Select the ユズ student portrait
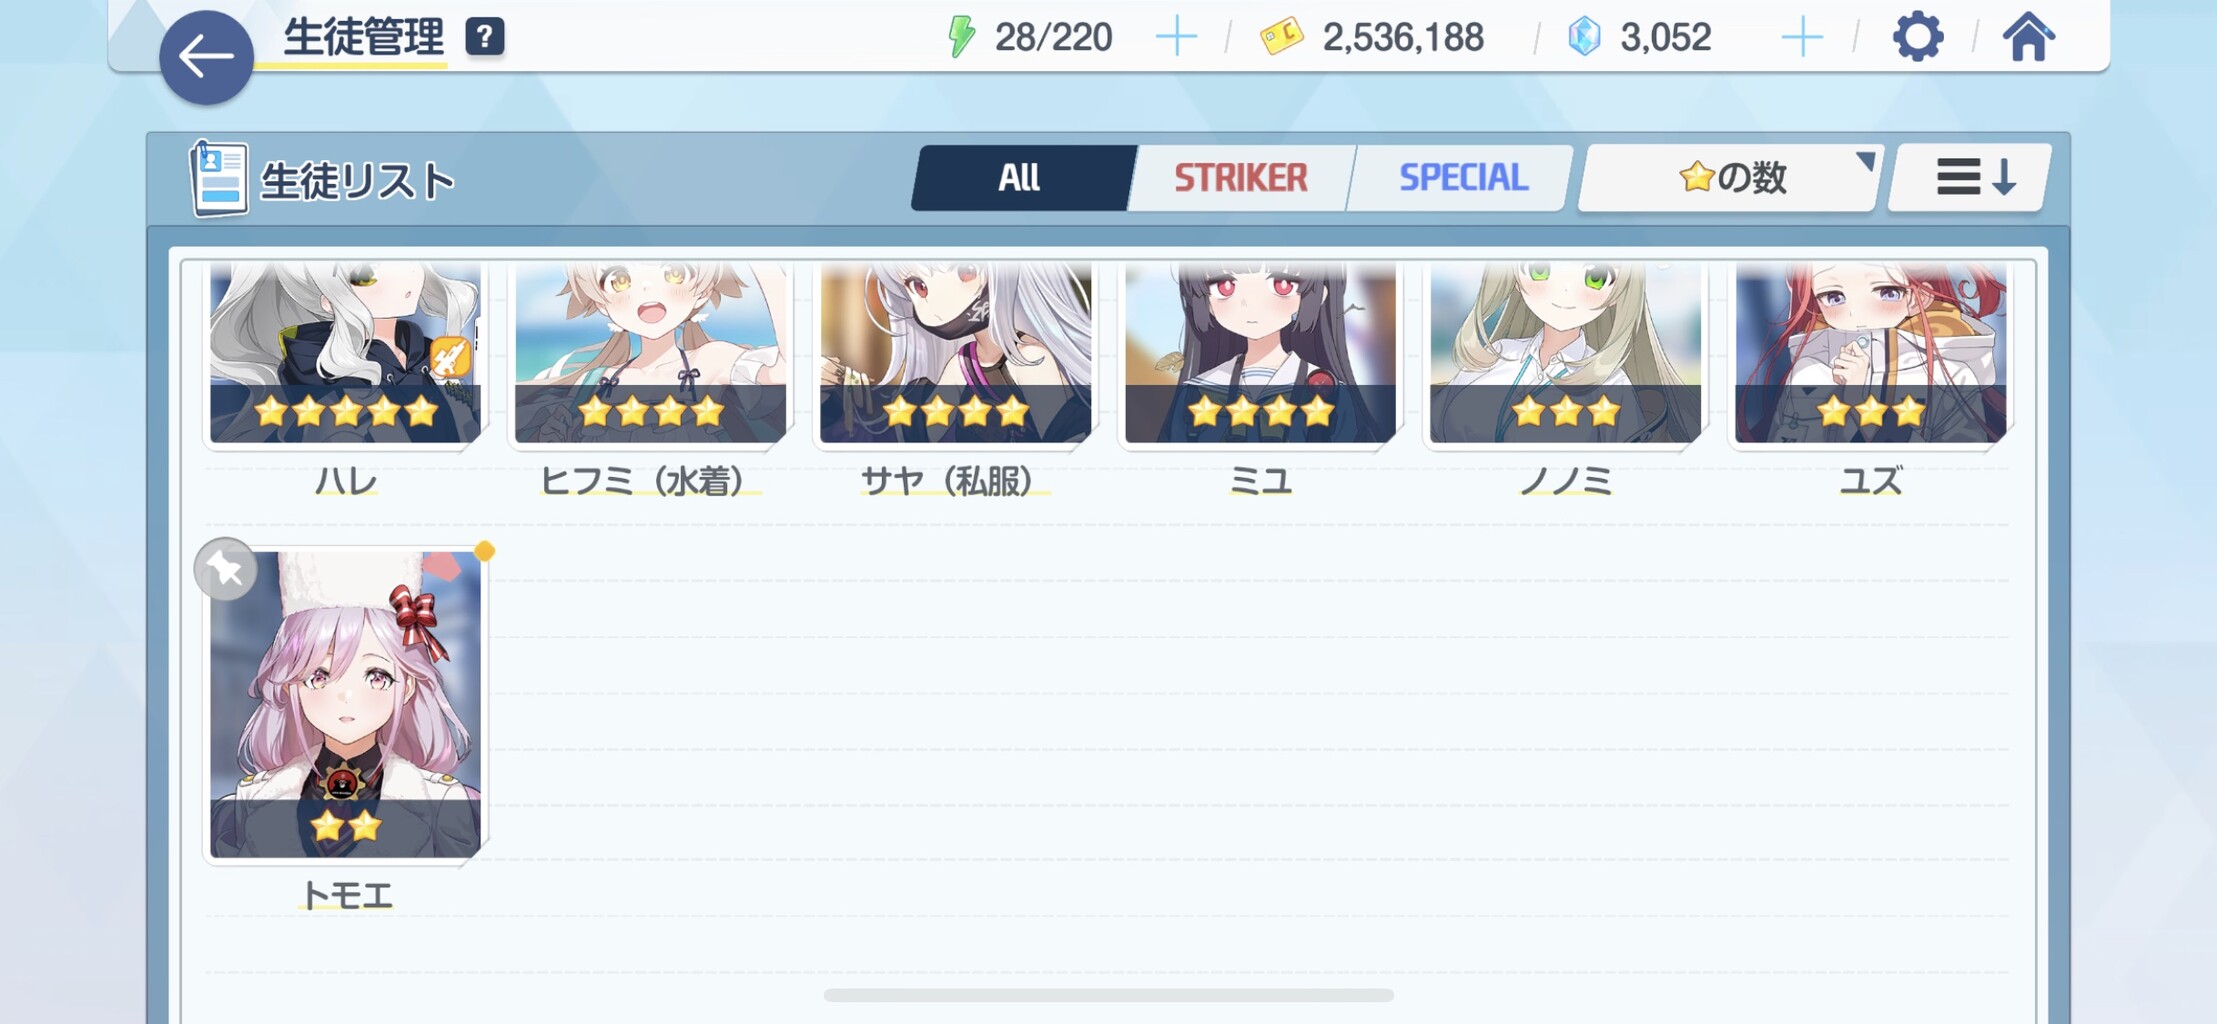 (1870, 353)
